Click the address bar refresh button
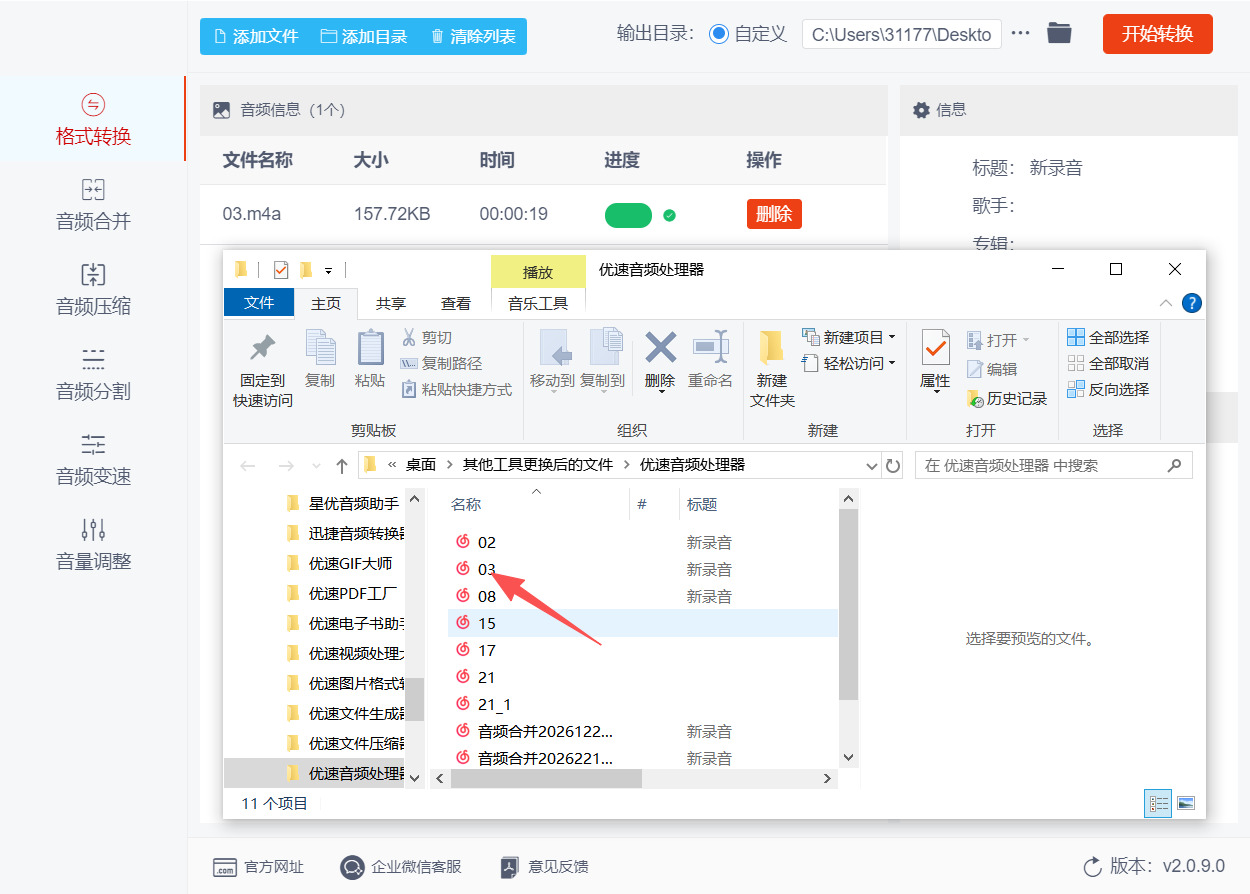 (893, 466)
